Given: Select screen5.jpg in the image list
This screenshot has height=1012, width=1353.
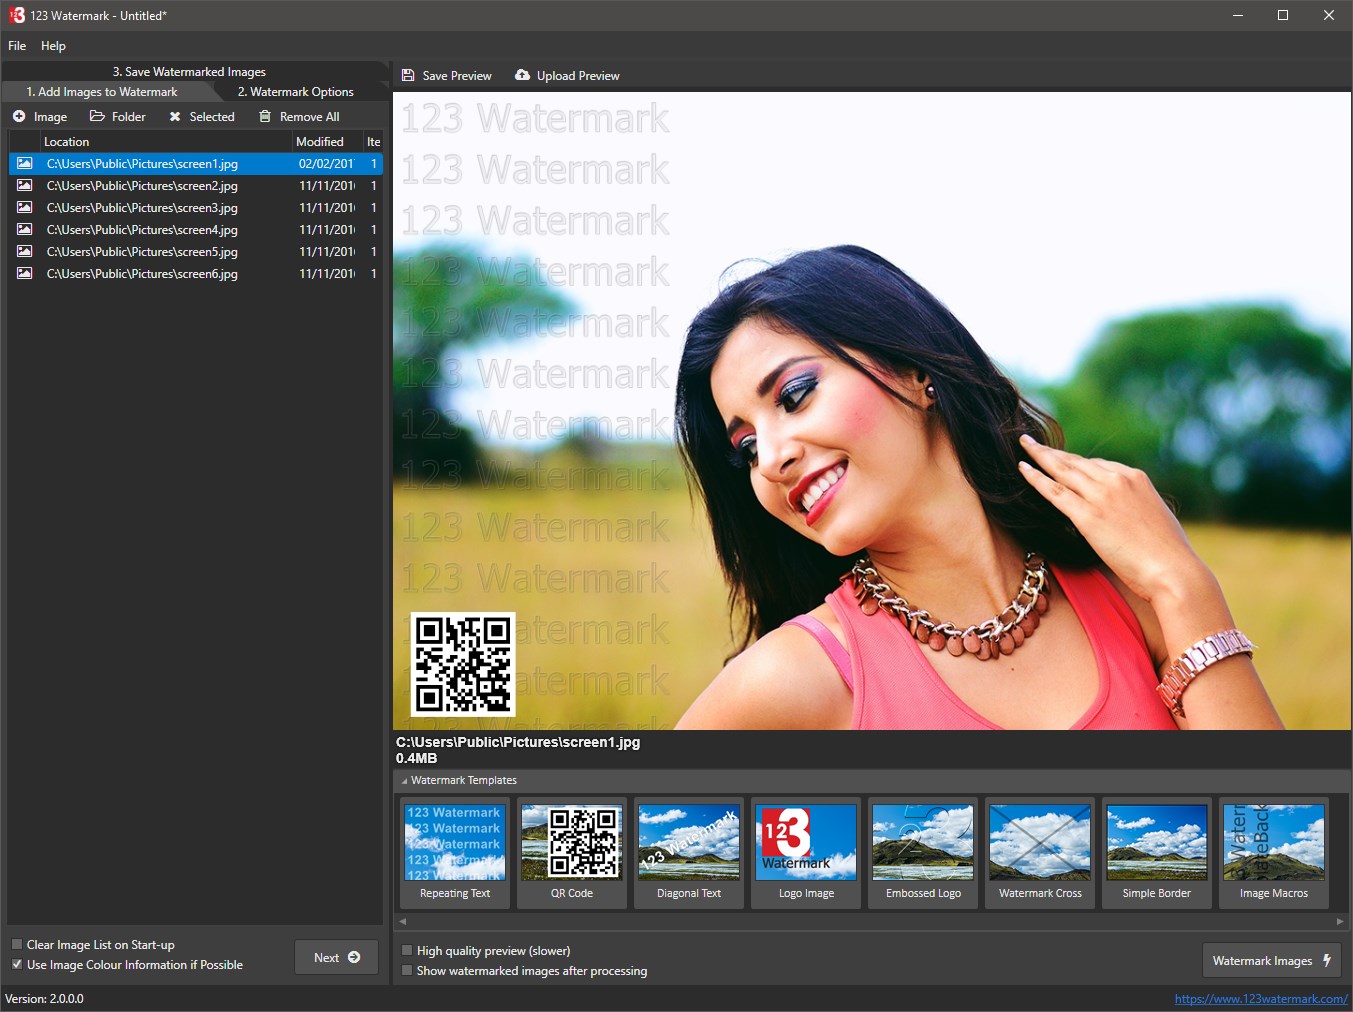Looking at the screenshot, I should tap(142, 252).
